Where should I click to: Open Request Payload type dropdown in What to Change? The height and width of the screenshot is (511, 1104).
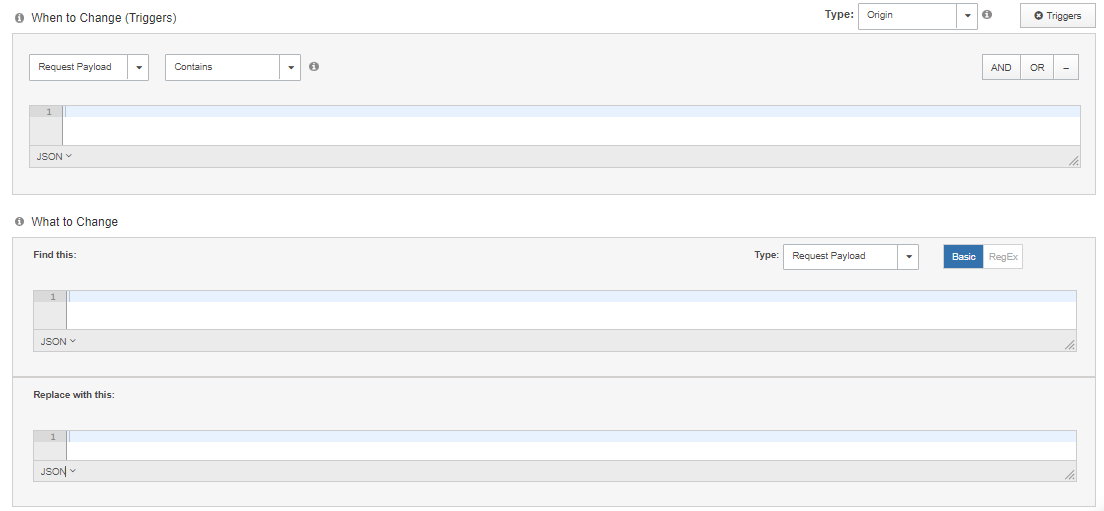pyautogui.click(x=850, y=257)
